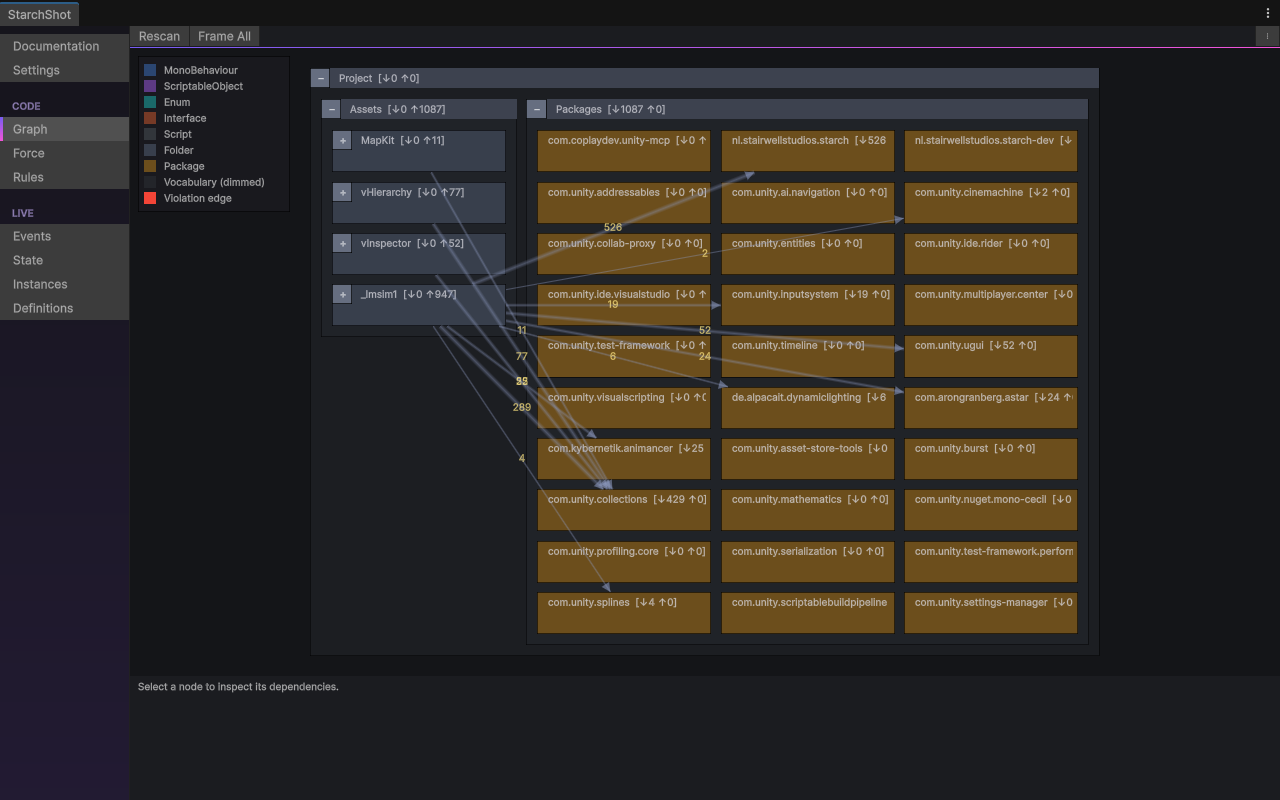This screenshot has height=800, width=1280.
Task: Collapse the Assets group
Action: tap(331, 109)
